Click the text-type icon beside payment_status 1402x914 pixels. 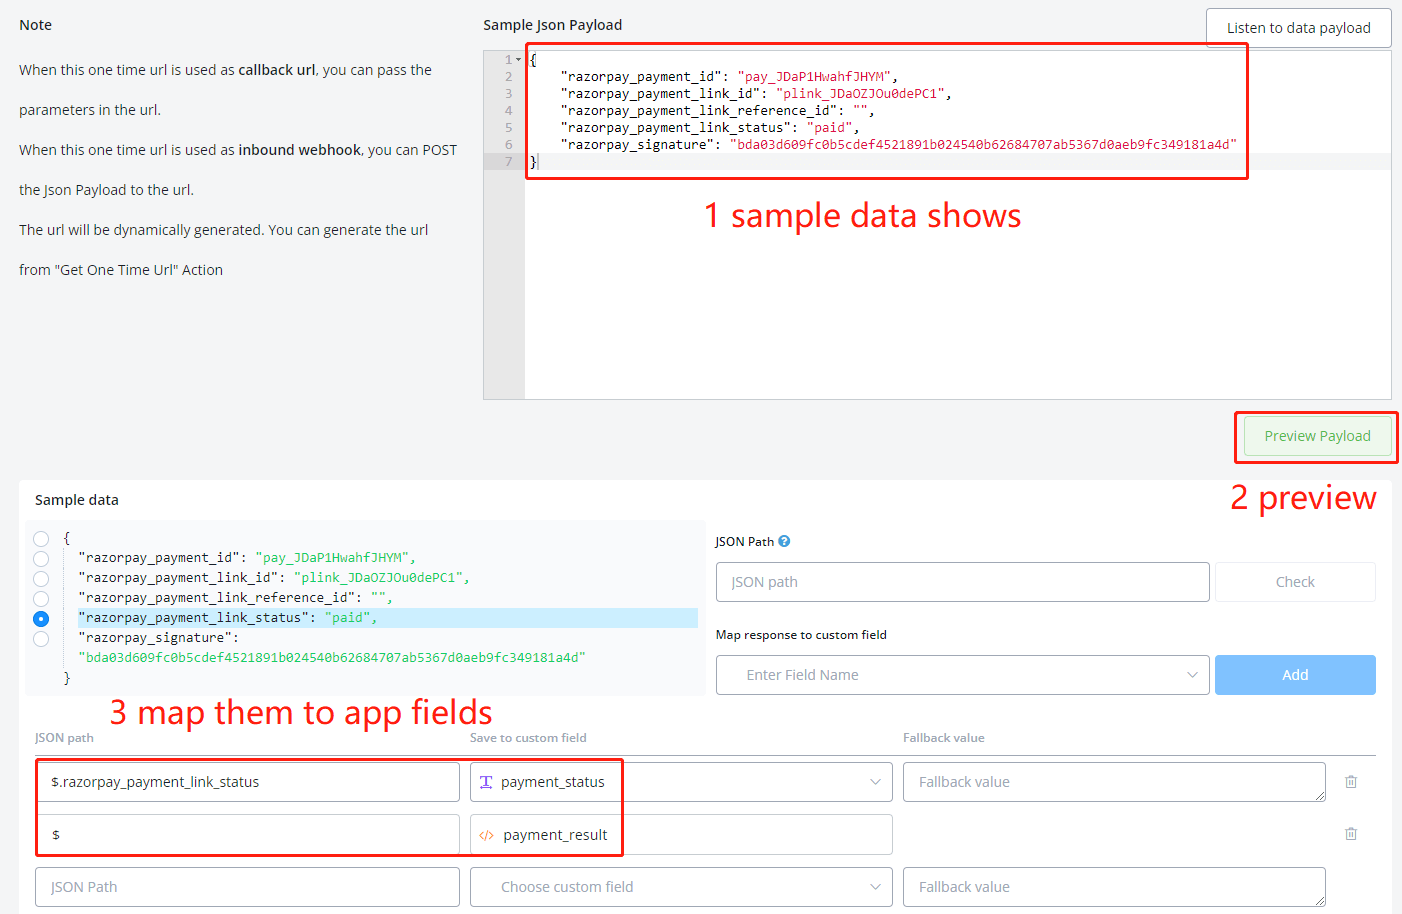[x=486, y=782]
